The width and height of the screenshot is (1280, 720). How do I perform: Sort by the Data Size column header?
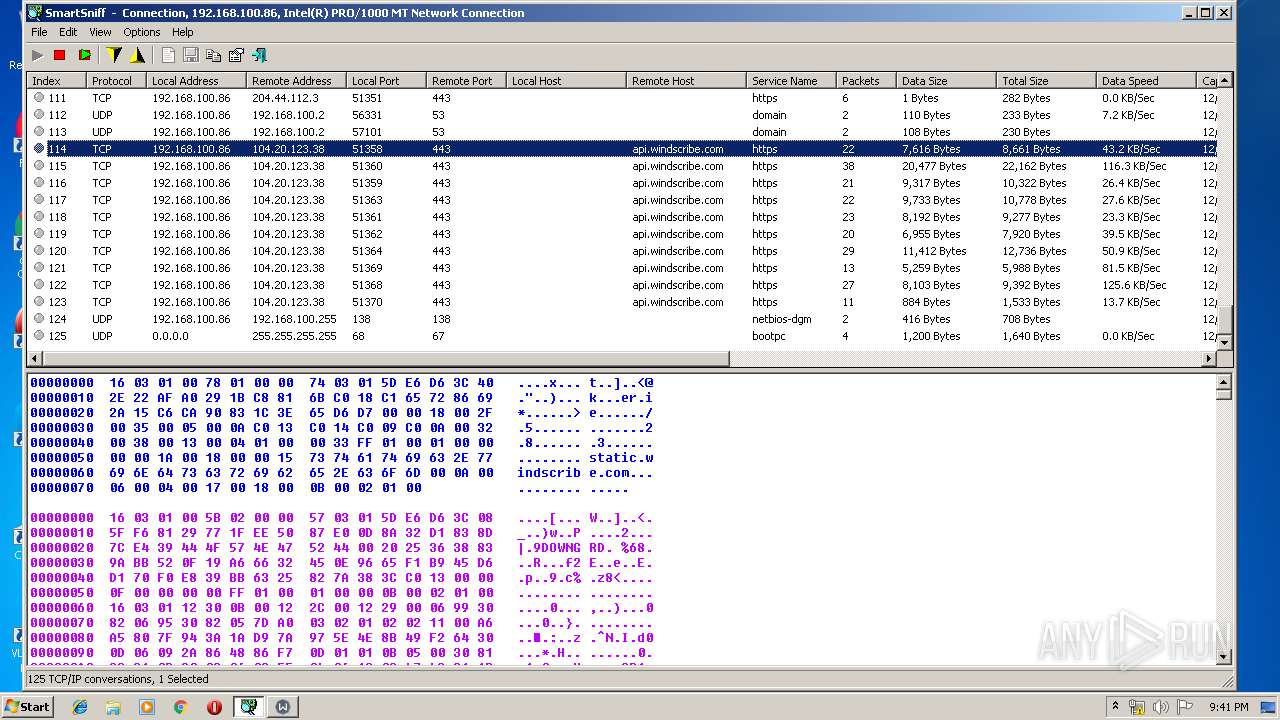(946, 81)
